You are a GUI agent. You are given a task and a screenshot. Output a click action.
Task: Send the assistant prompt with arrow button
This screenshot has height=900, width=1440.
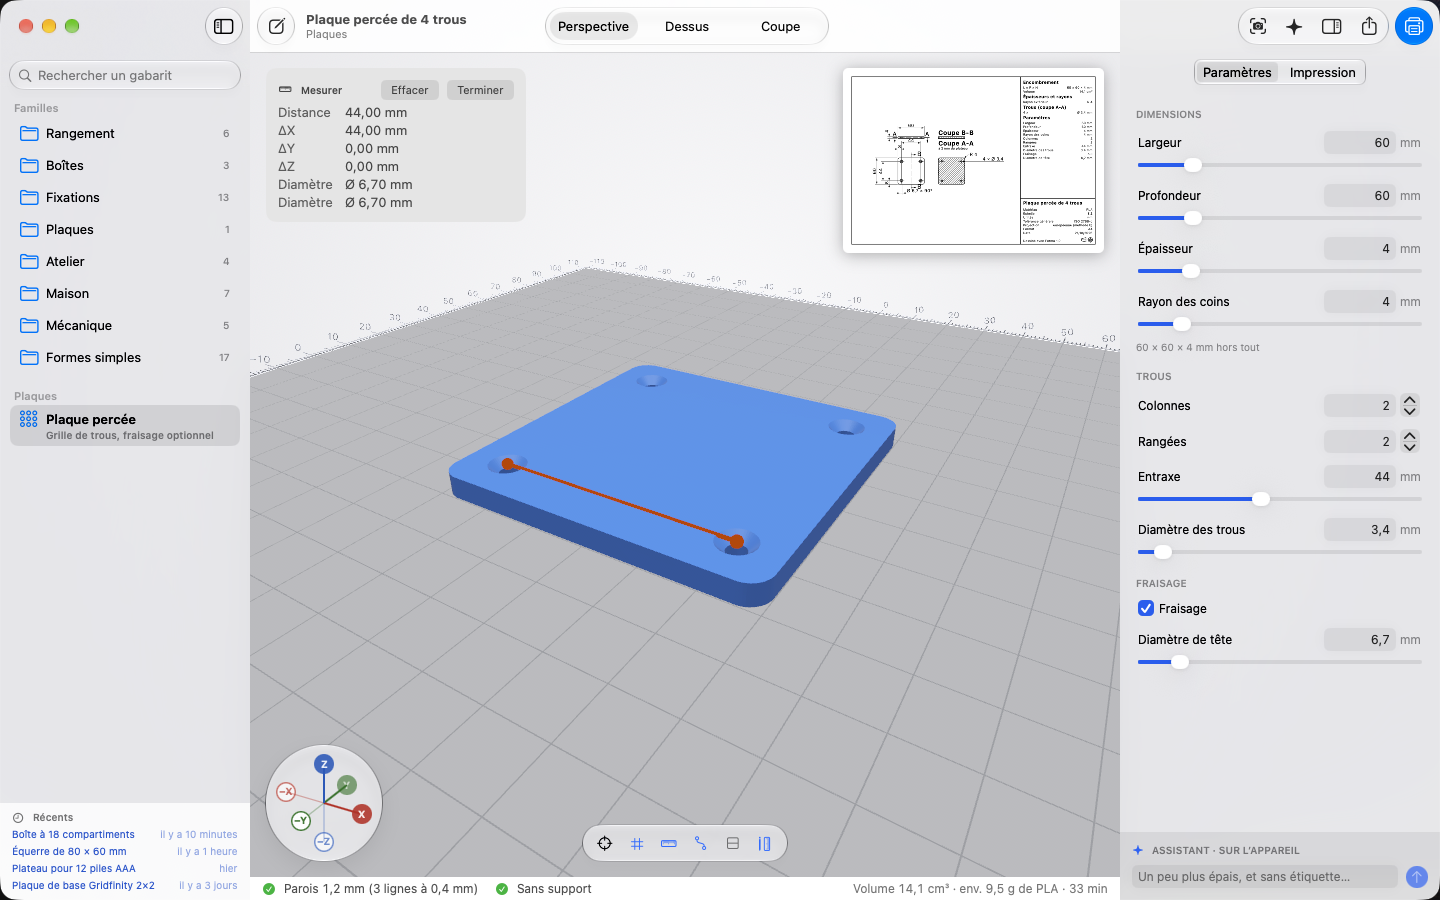(x=1416, y=877)
